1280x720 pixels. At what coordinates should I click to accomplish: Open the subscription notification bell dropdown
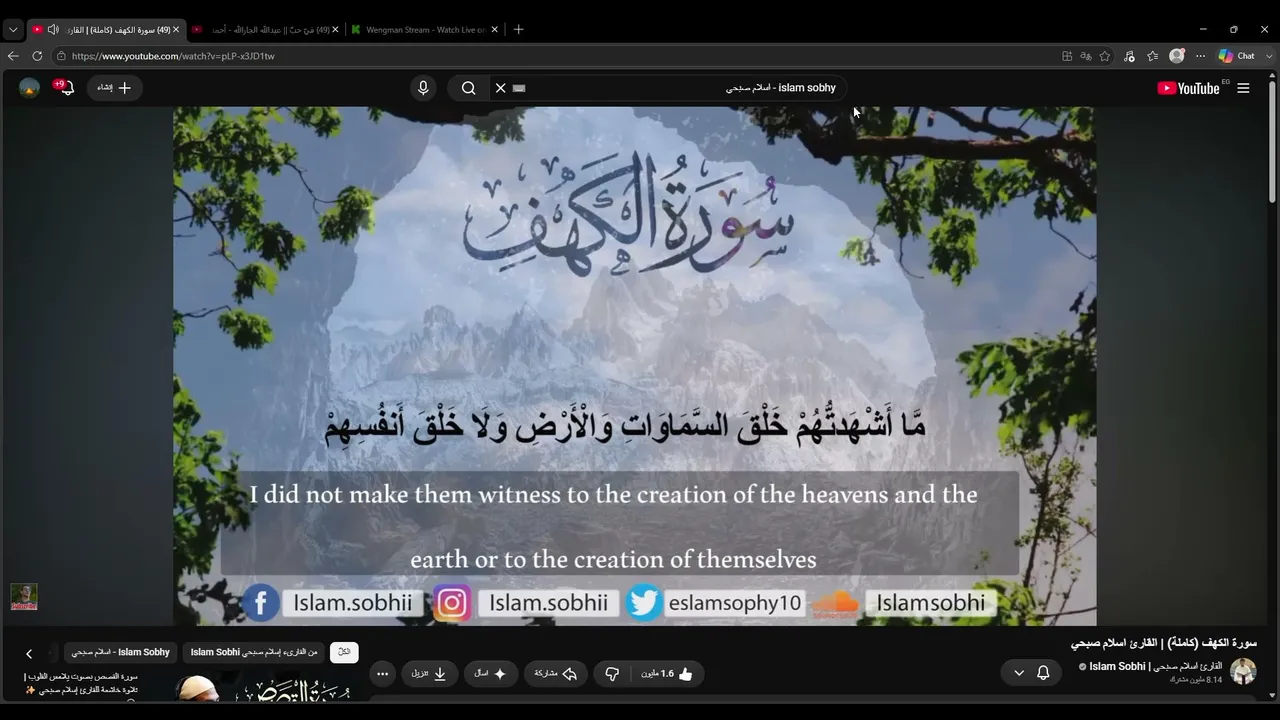pos(1031,673)
